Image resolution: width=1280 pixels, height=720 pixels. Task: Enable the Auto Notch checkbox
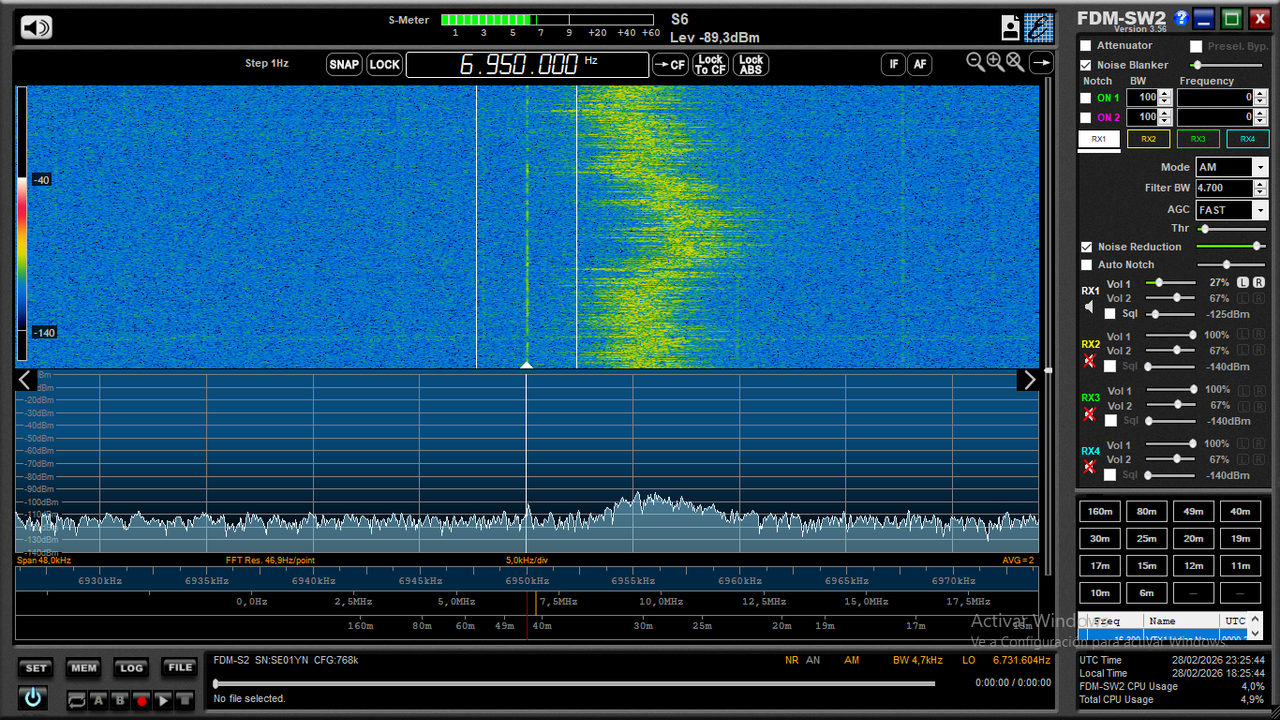[1086, 265]
